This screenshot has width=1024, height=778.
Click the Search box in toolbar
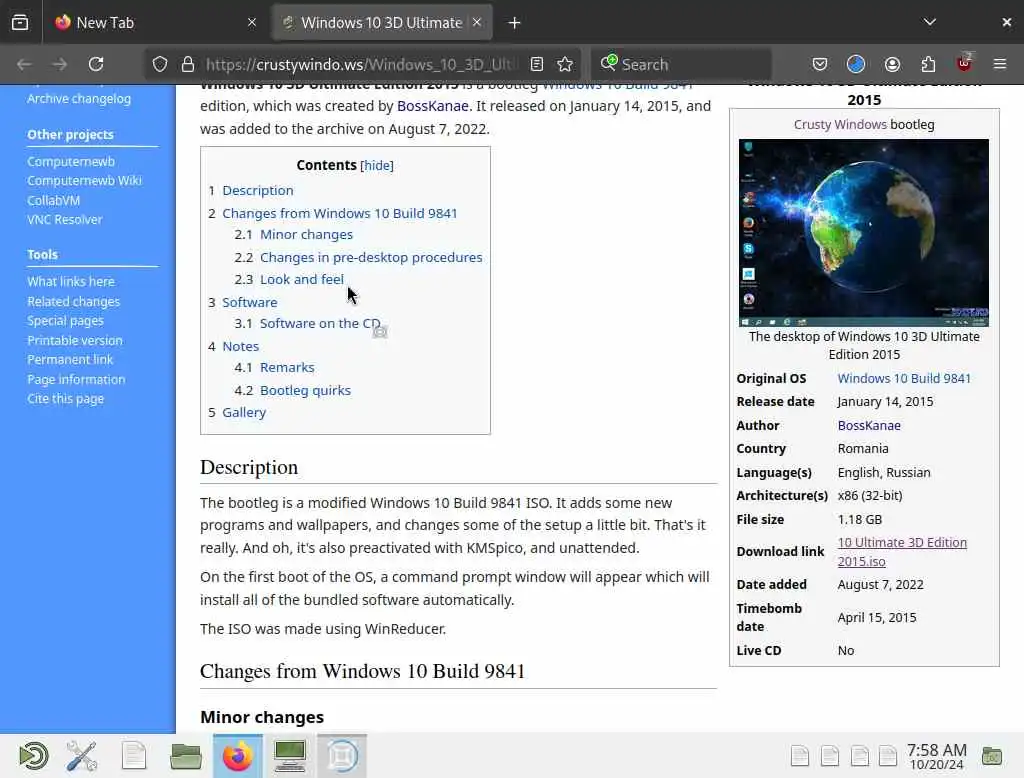pyautogui.click(x=680, y=64)
